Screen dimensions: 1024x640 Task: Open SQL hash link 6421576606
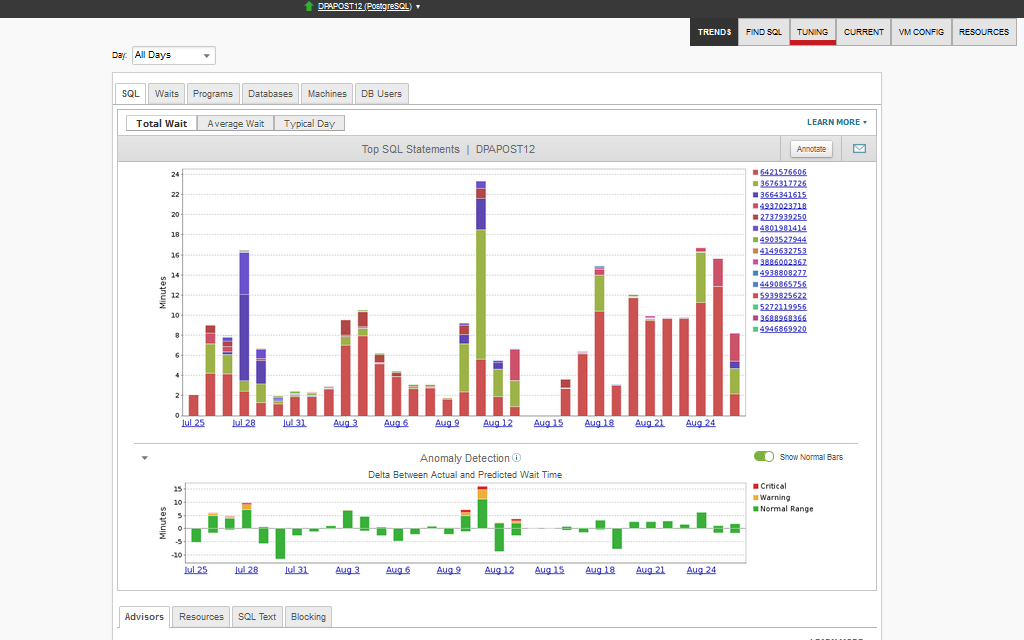(x=783, y=172)
